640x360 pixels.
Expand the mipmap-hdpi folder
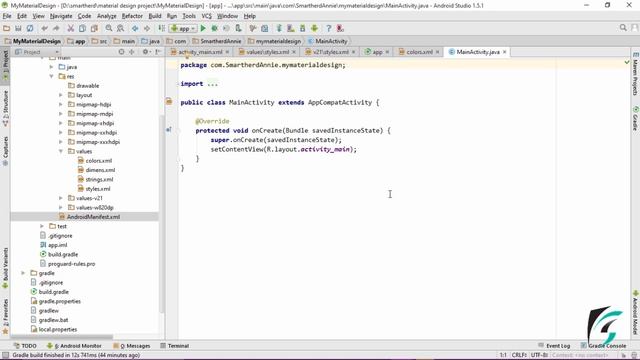point(61,104)
